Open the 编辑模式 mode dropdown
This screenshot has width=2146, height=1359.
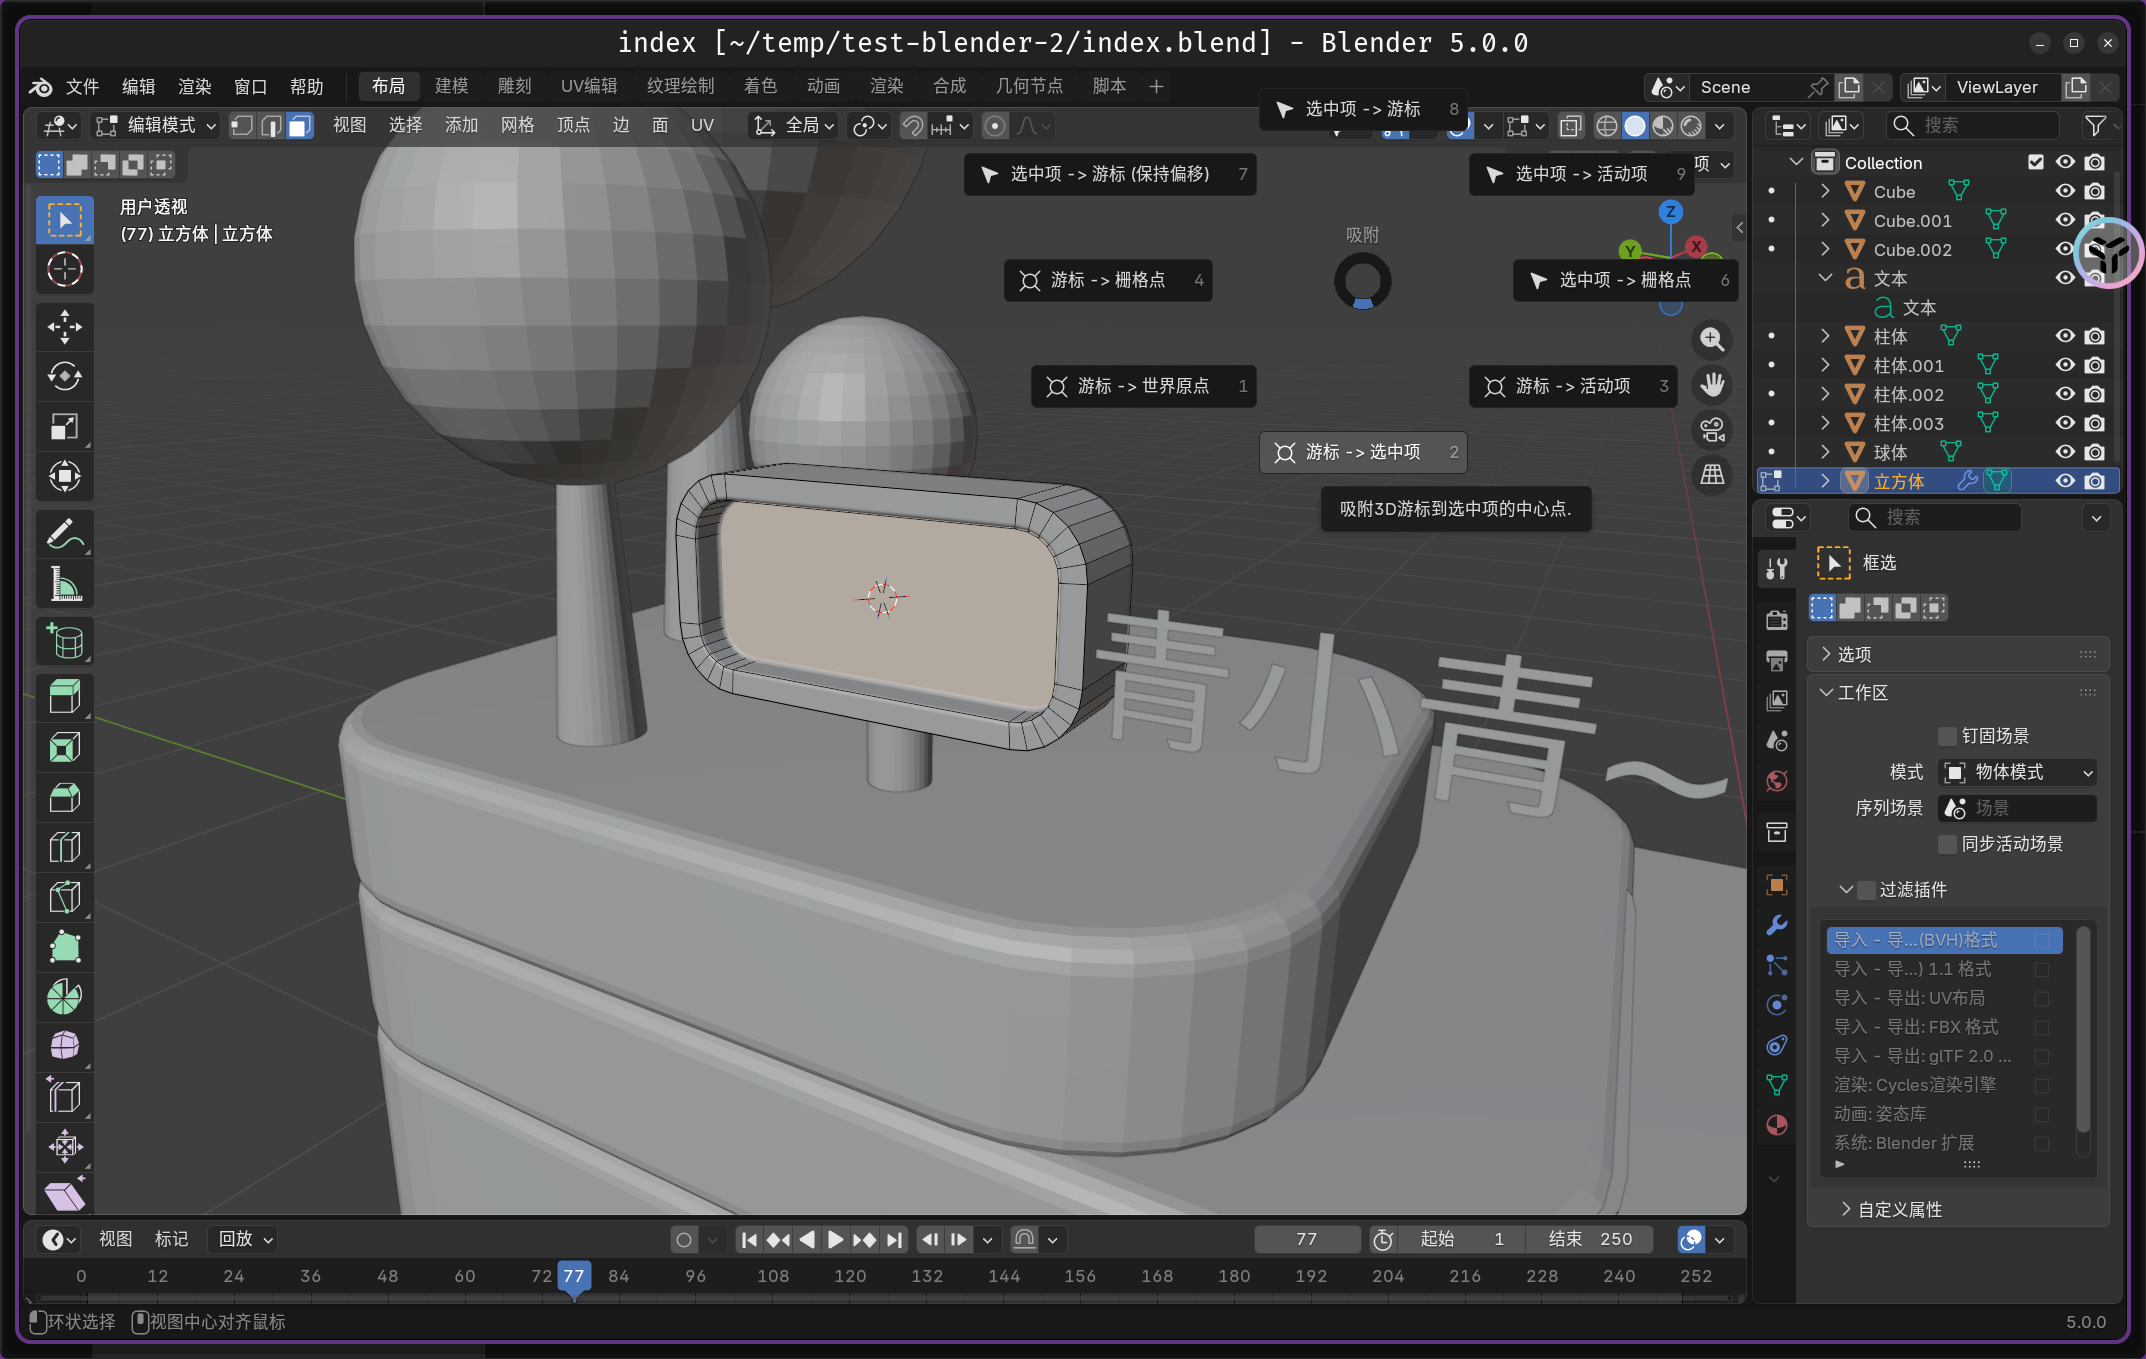(156, 125)
